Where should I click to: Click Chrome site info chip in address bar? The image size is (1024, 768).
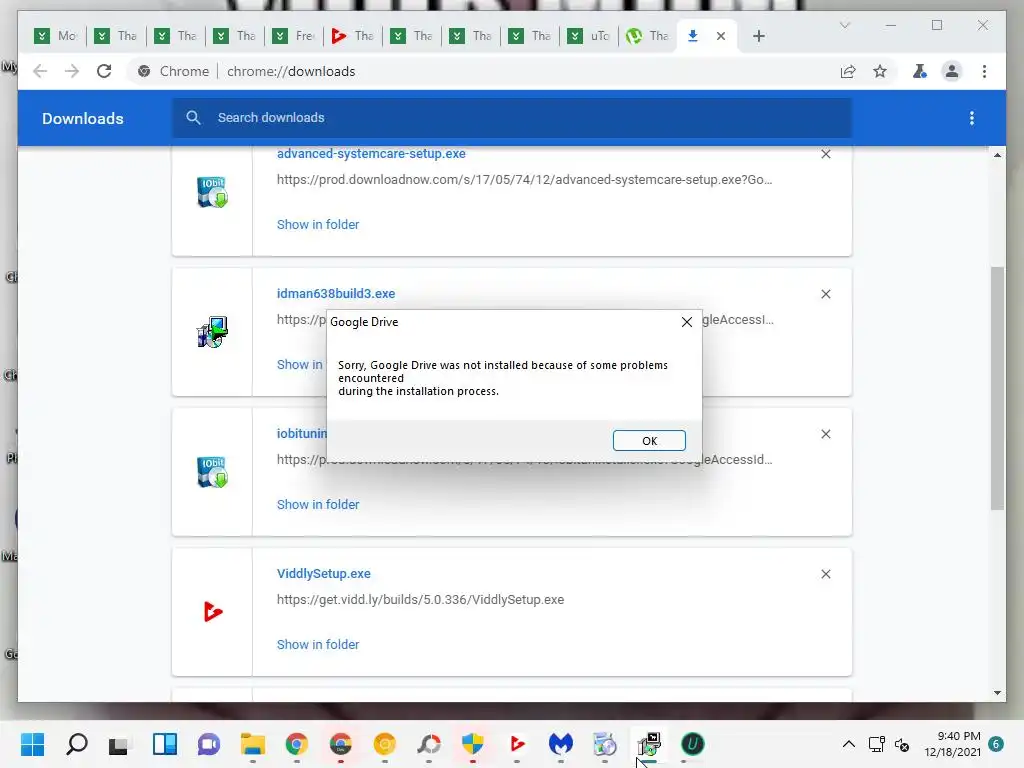174,71
